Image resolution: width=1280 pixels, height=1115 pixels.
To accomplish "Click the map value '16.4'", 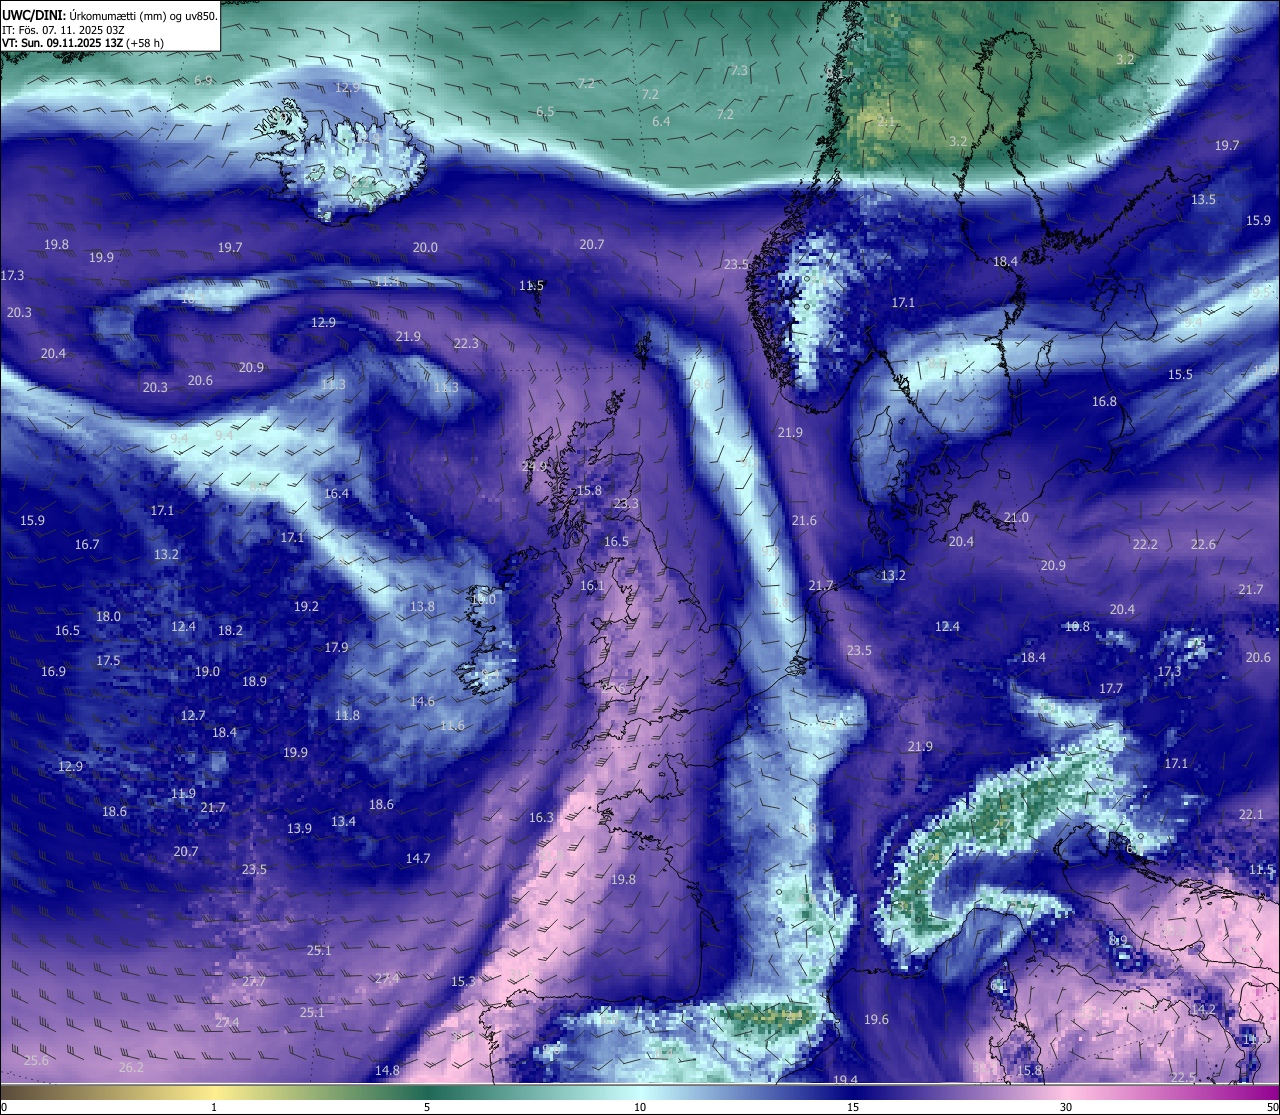I will tap(337, 493).
